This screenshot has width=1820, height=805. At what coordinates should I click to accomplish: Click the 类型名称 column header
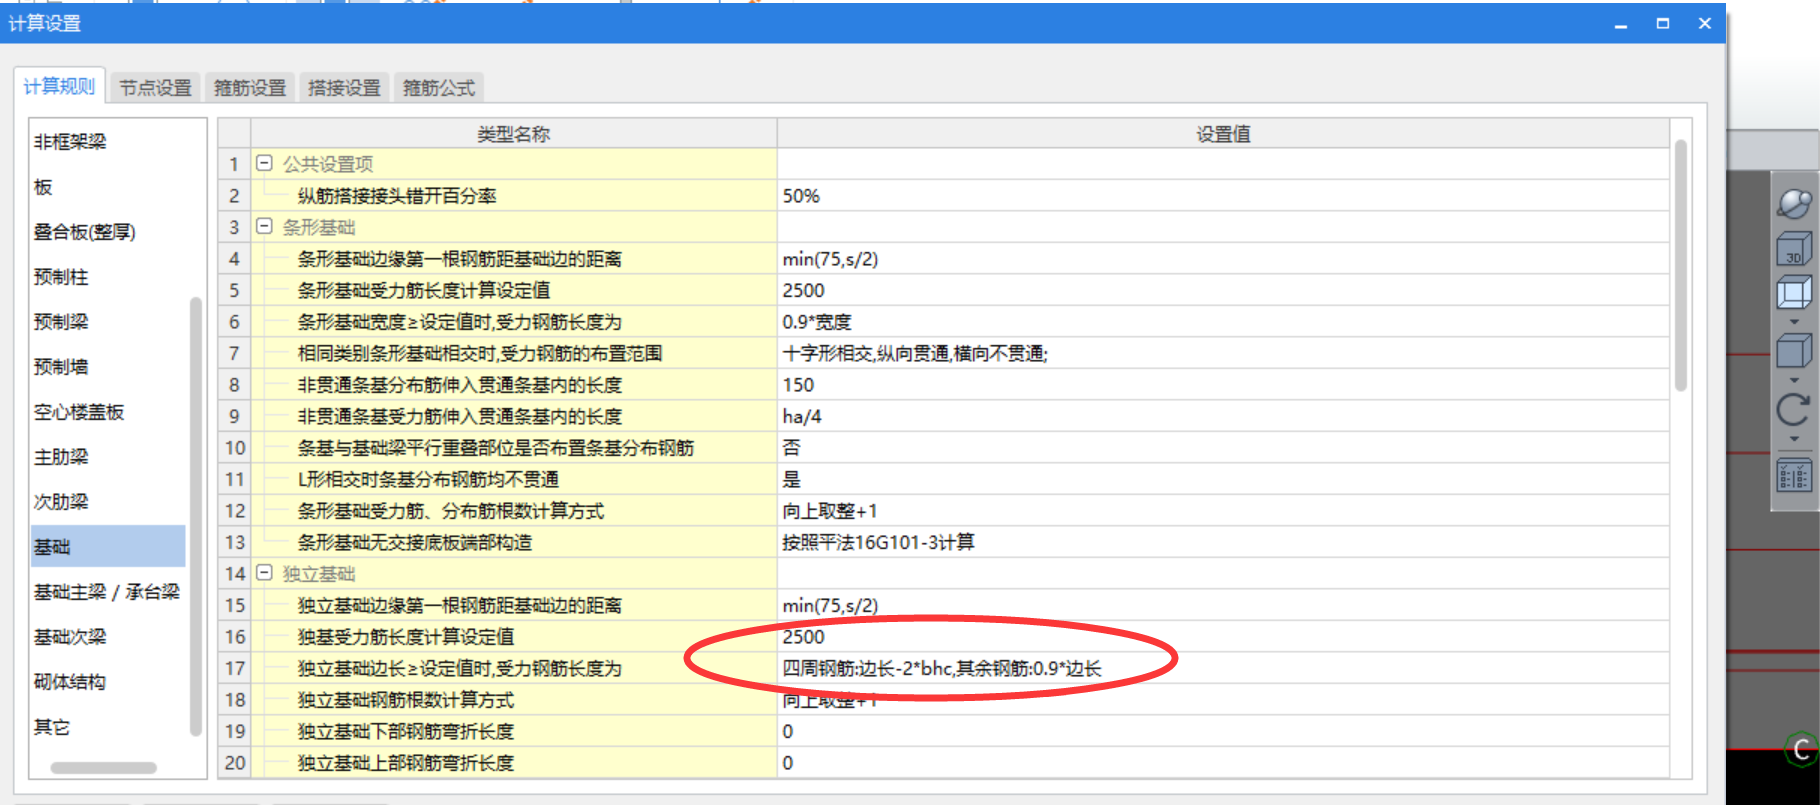[x=514, y=134]
